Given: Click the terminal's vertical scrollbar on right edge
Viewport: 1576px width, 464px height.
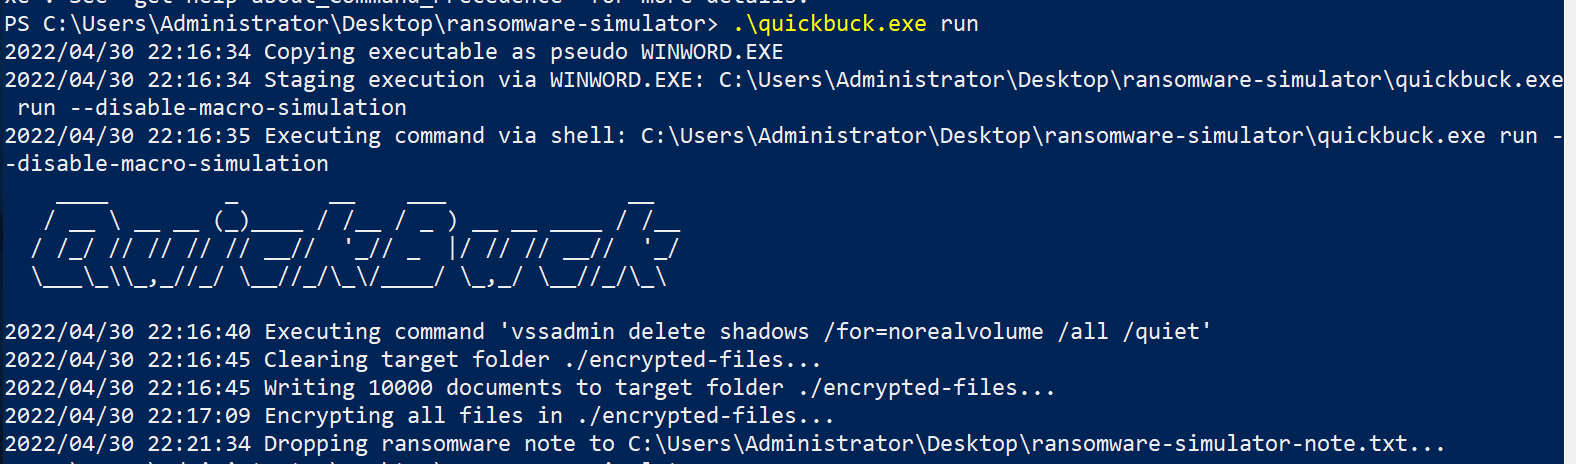Looking at the screenshot, I should (x=1569, y=232).
